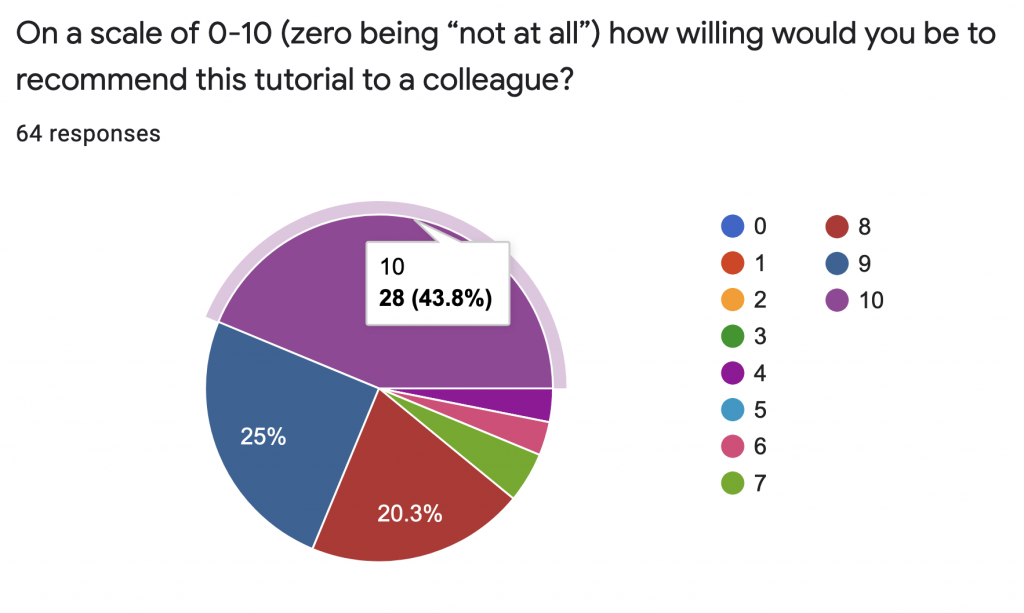Image resolution: width=1024 pixels, height=613 pixels.
Task: Select the green legend dot for 3
Action: (x=734, y=337)
